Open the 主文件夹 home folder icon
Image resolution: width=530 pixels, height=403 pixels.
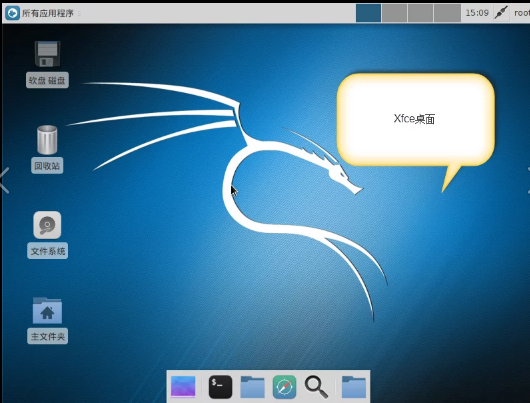coord(47,310)
